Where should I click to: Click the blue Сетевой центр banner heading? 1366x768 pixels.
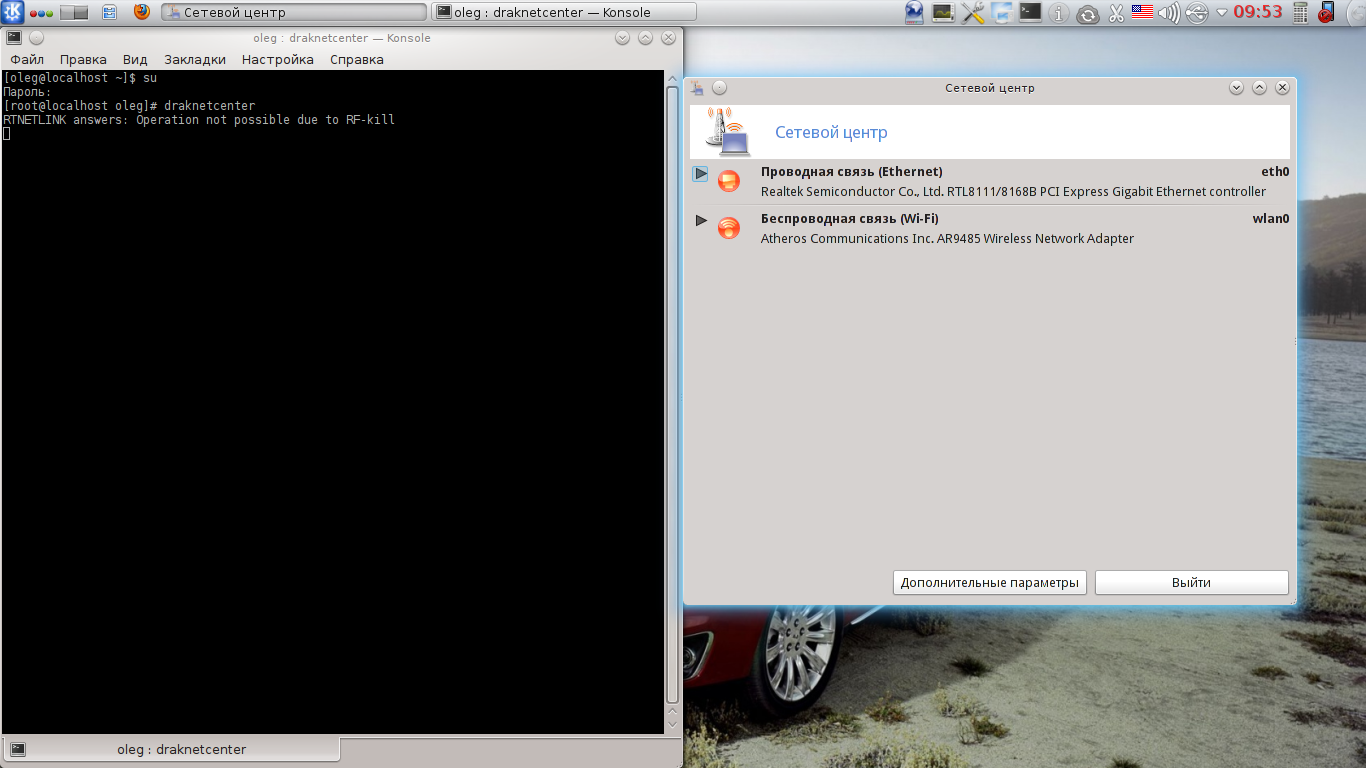click(831, 133)
